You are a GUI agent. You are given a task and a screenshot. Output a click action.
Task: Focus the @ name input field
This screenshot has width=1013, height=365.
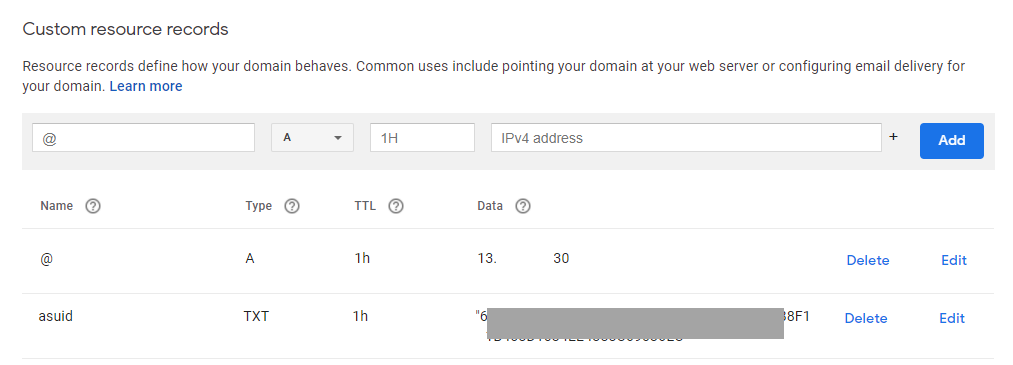pyautogui.click(x=143, y=138)
